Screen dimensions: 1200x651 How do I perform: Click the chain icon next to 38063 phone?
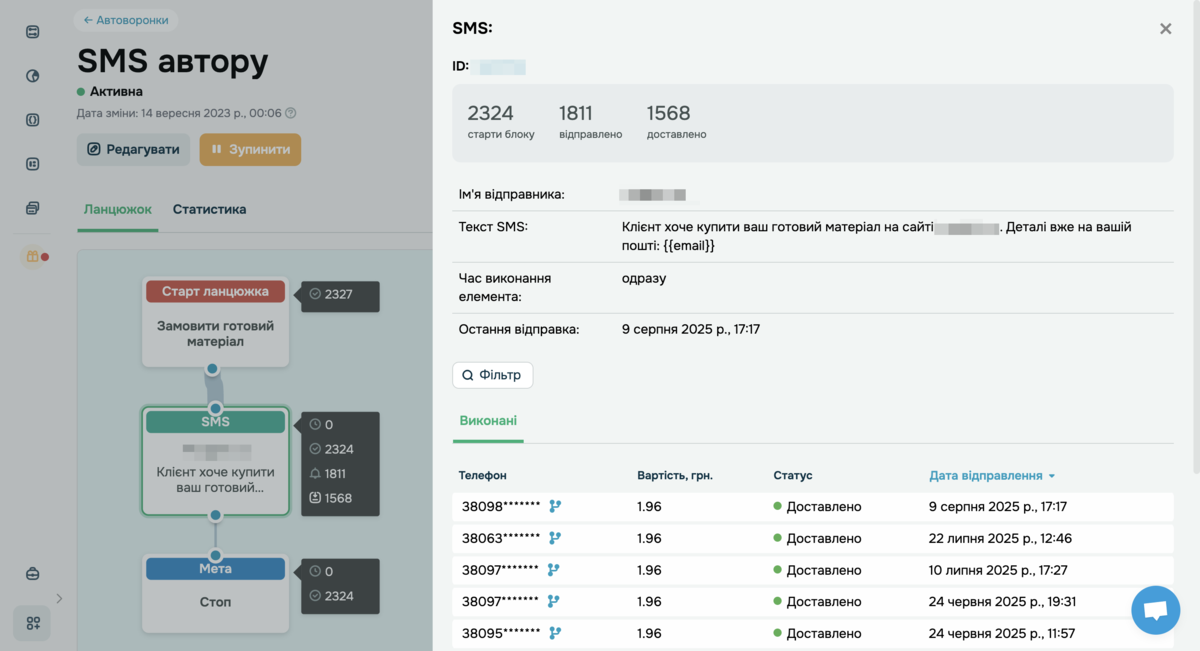(x=555, y=538)
